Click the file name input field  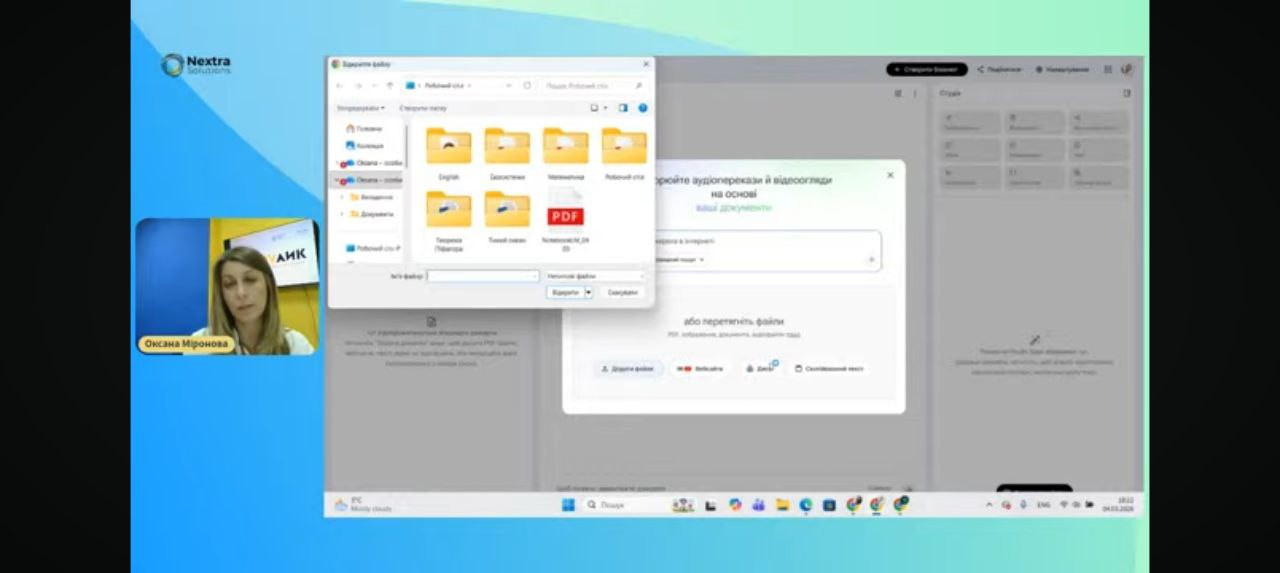pos(482,275)
